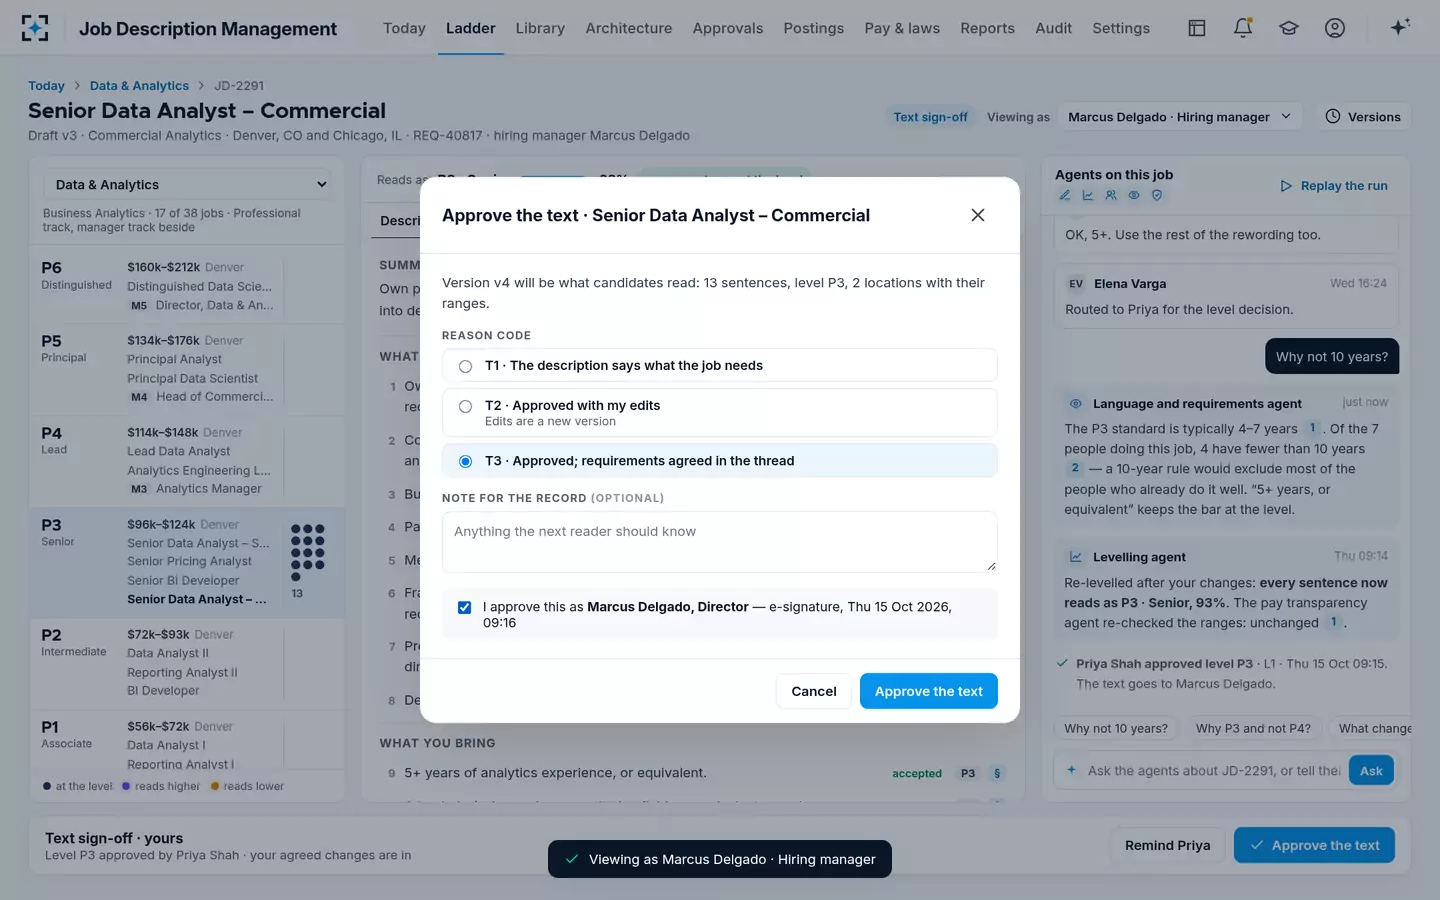1440x900 pixels.
Task: Click the Ask button in agents panel
Action: [1371, 771]
